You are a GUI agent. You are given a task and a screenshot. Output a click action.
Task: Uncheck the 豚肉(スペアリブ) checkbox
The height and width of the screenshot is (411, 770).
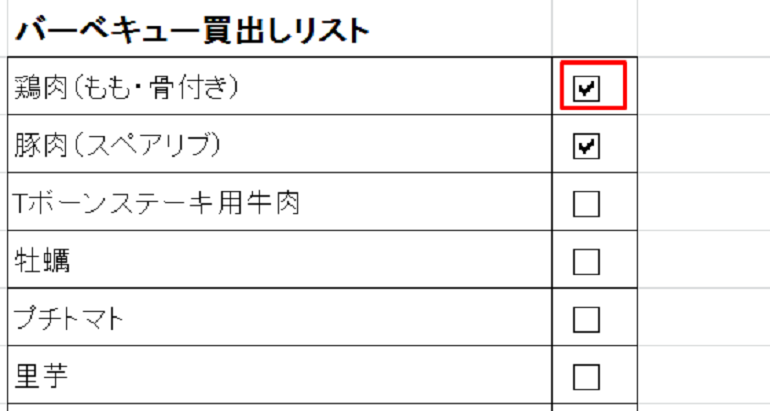click(587, 146)
